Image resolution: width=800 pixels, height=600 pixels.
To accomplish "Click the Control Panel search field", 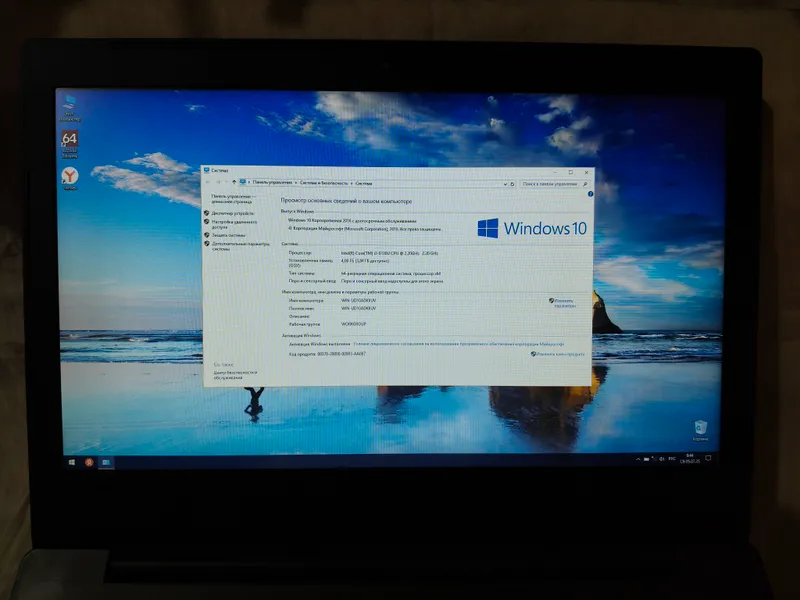I will [x=554, y=184].
